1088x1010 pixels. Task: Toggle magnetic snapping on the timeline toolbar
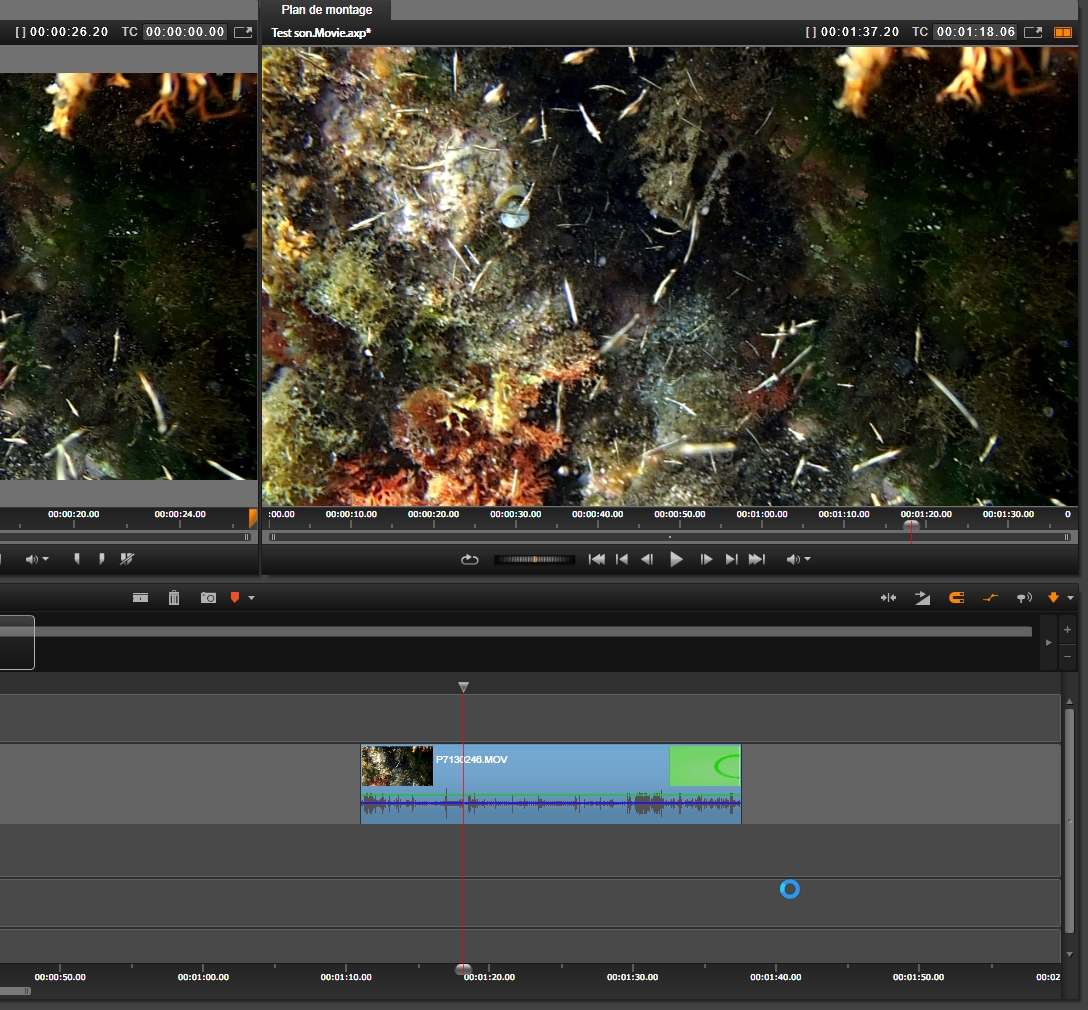pyautogui.click(x=956, y=598)
